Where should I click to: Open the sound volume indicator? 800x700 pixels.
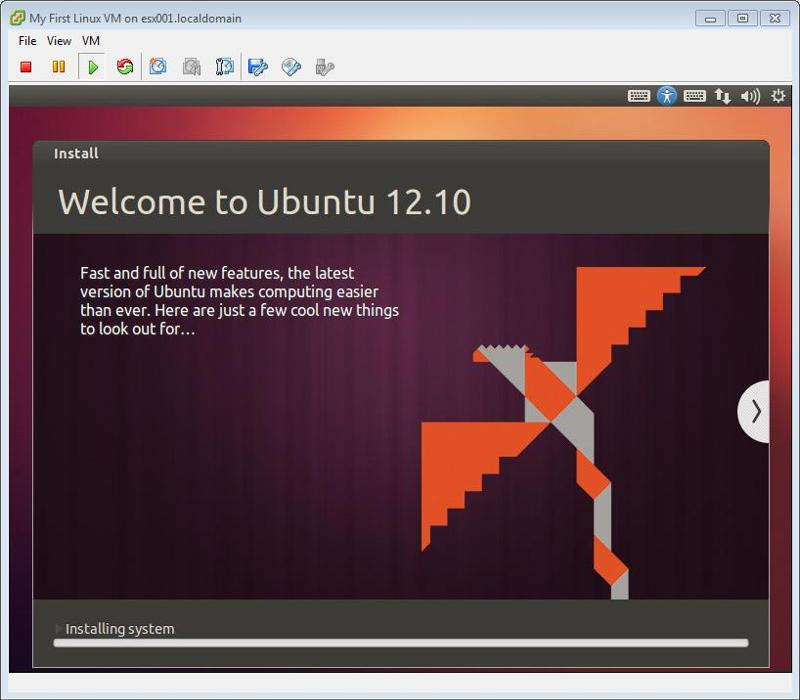[x=751, y=96]
